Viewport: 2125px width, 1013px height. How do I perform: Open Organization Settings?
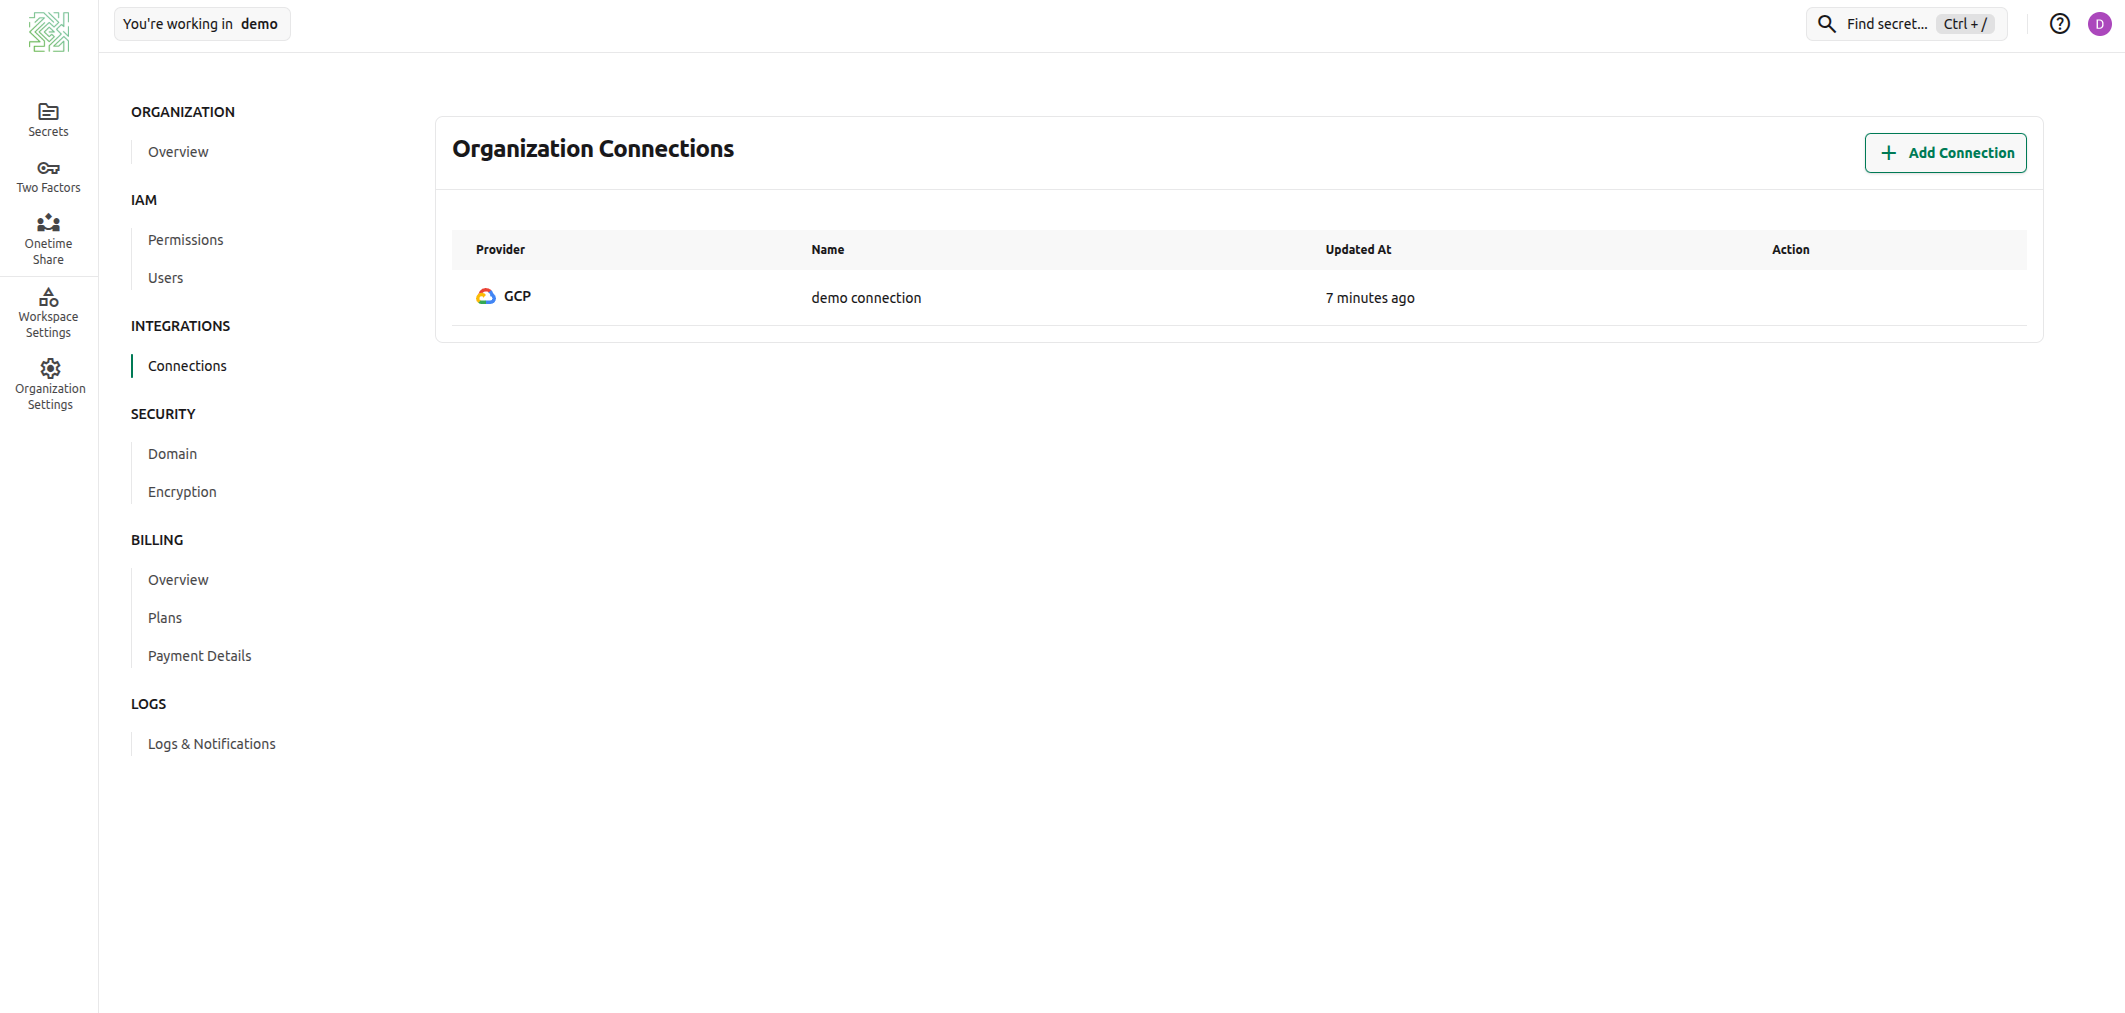pos(50,385)
